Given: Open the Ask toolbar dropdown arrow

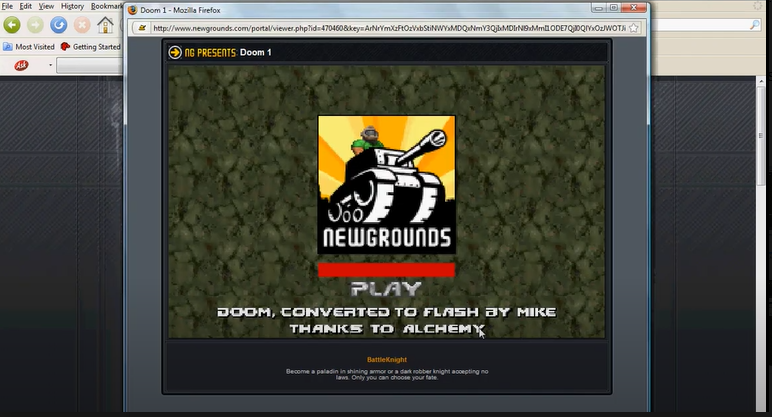Looking at the screenshot, I should point(50,65).
